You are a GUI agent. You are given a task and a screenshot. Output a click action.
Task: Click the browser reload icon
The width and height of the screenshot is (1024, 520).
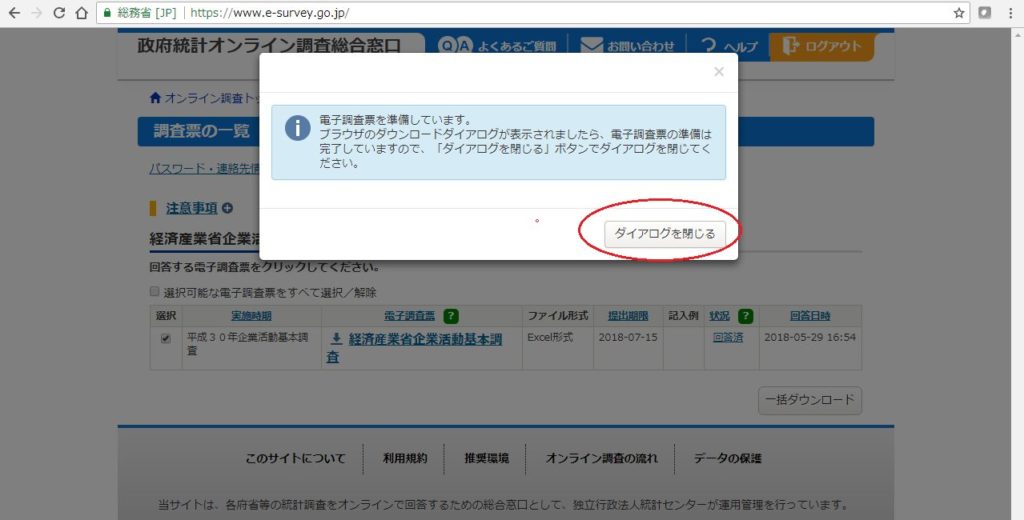tap(59, 13)
